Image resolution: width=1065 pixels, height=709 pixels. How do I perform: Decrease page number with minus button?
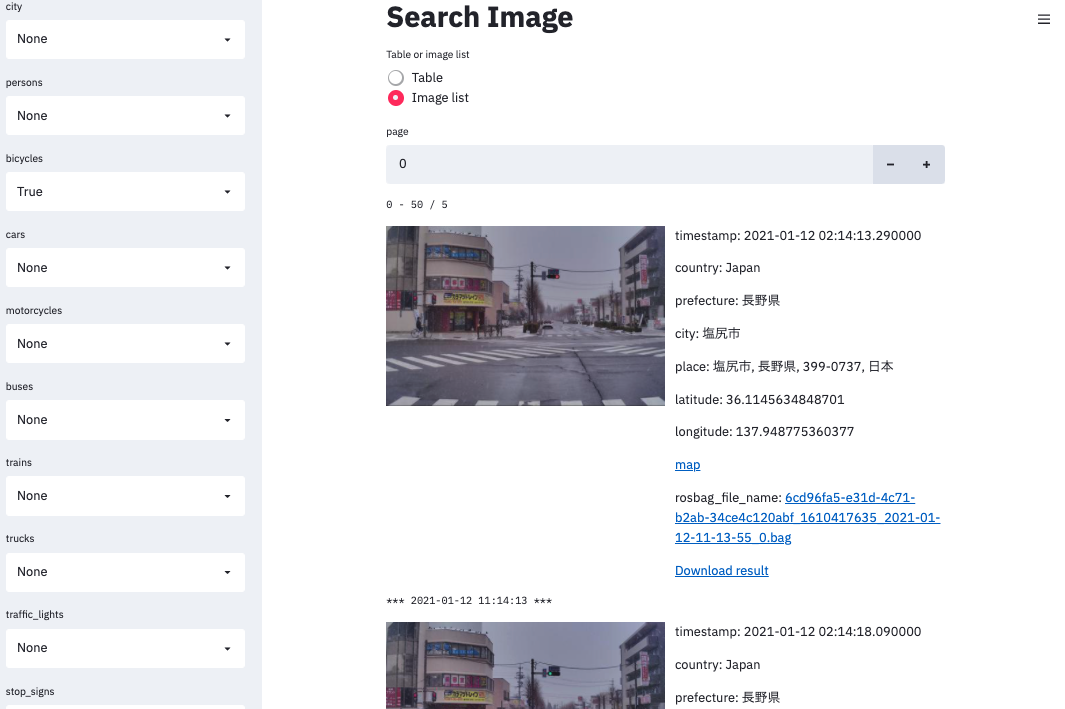point(890,164)
